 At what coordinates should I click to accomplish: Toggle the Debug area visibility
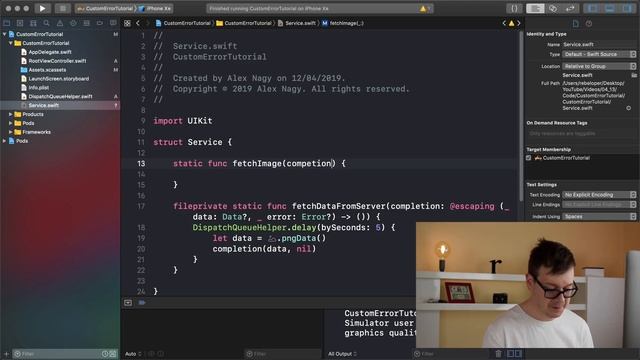point(610,8)
